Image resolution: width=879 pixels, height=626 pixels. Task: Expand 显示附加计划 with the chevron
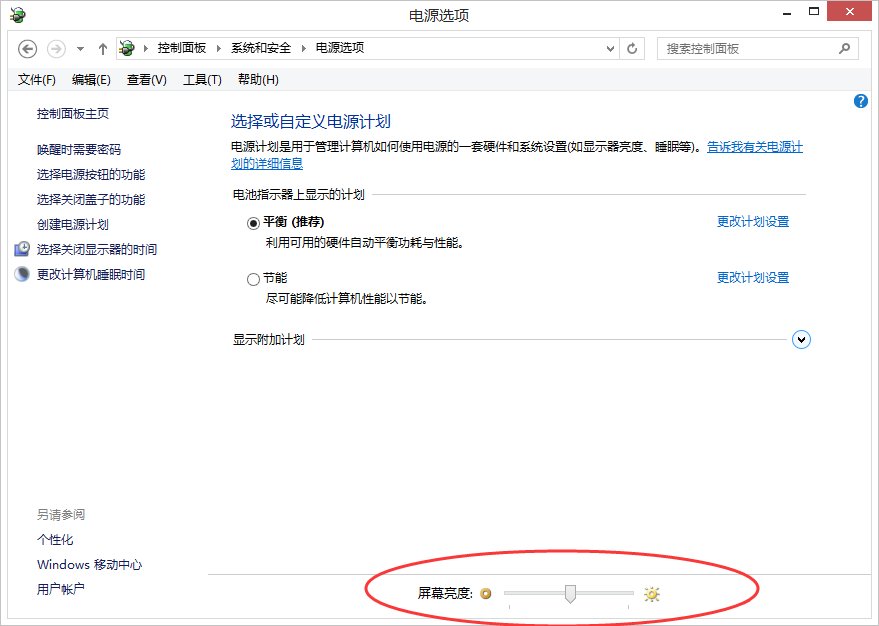801,339
